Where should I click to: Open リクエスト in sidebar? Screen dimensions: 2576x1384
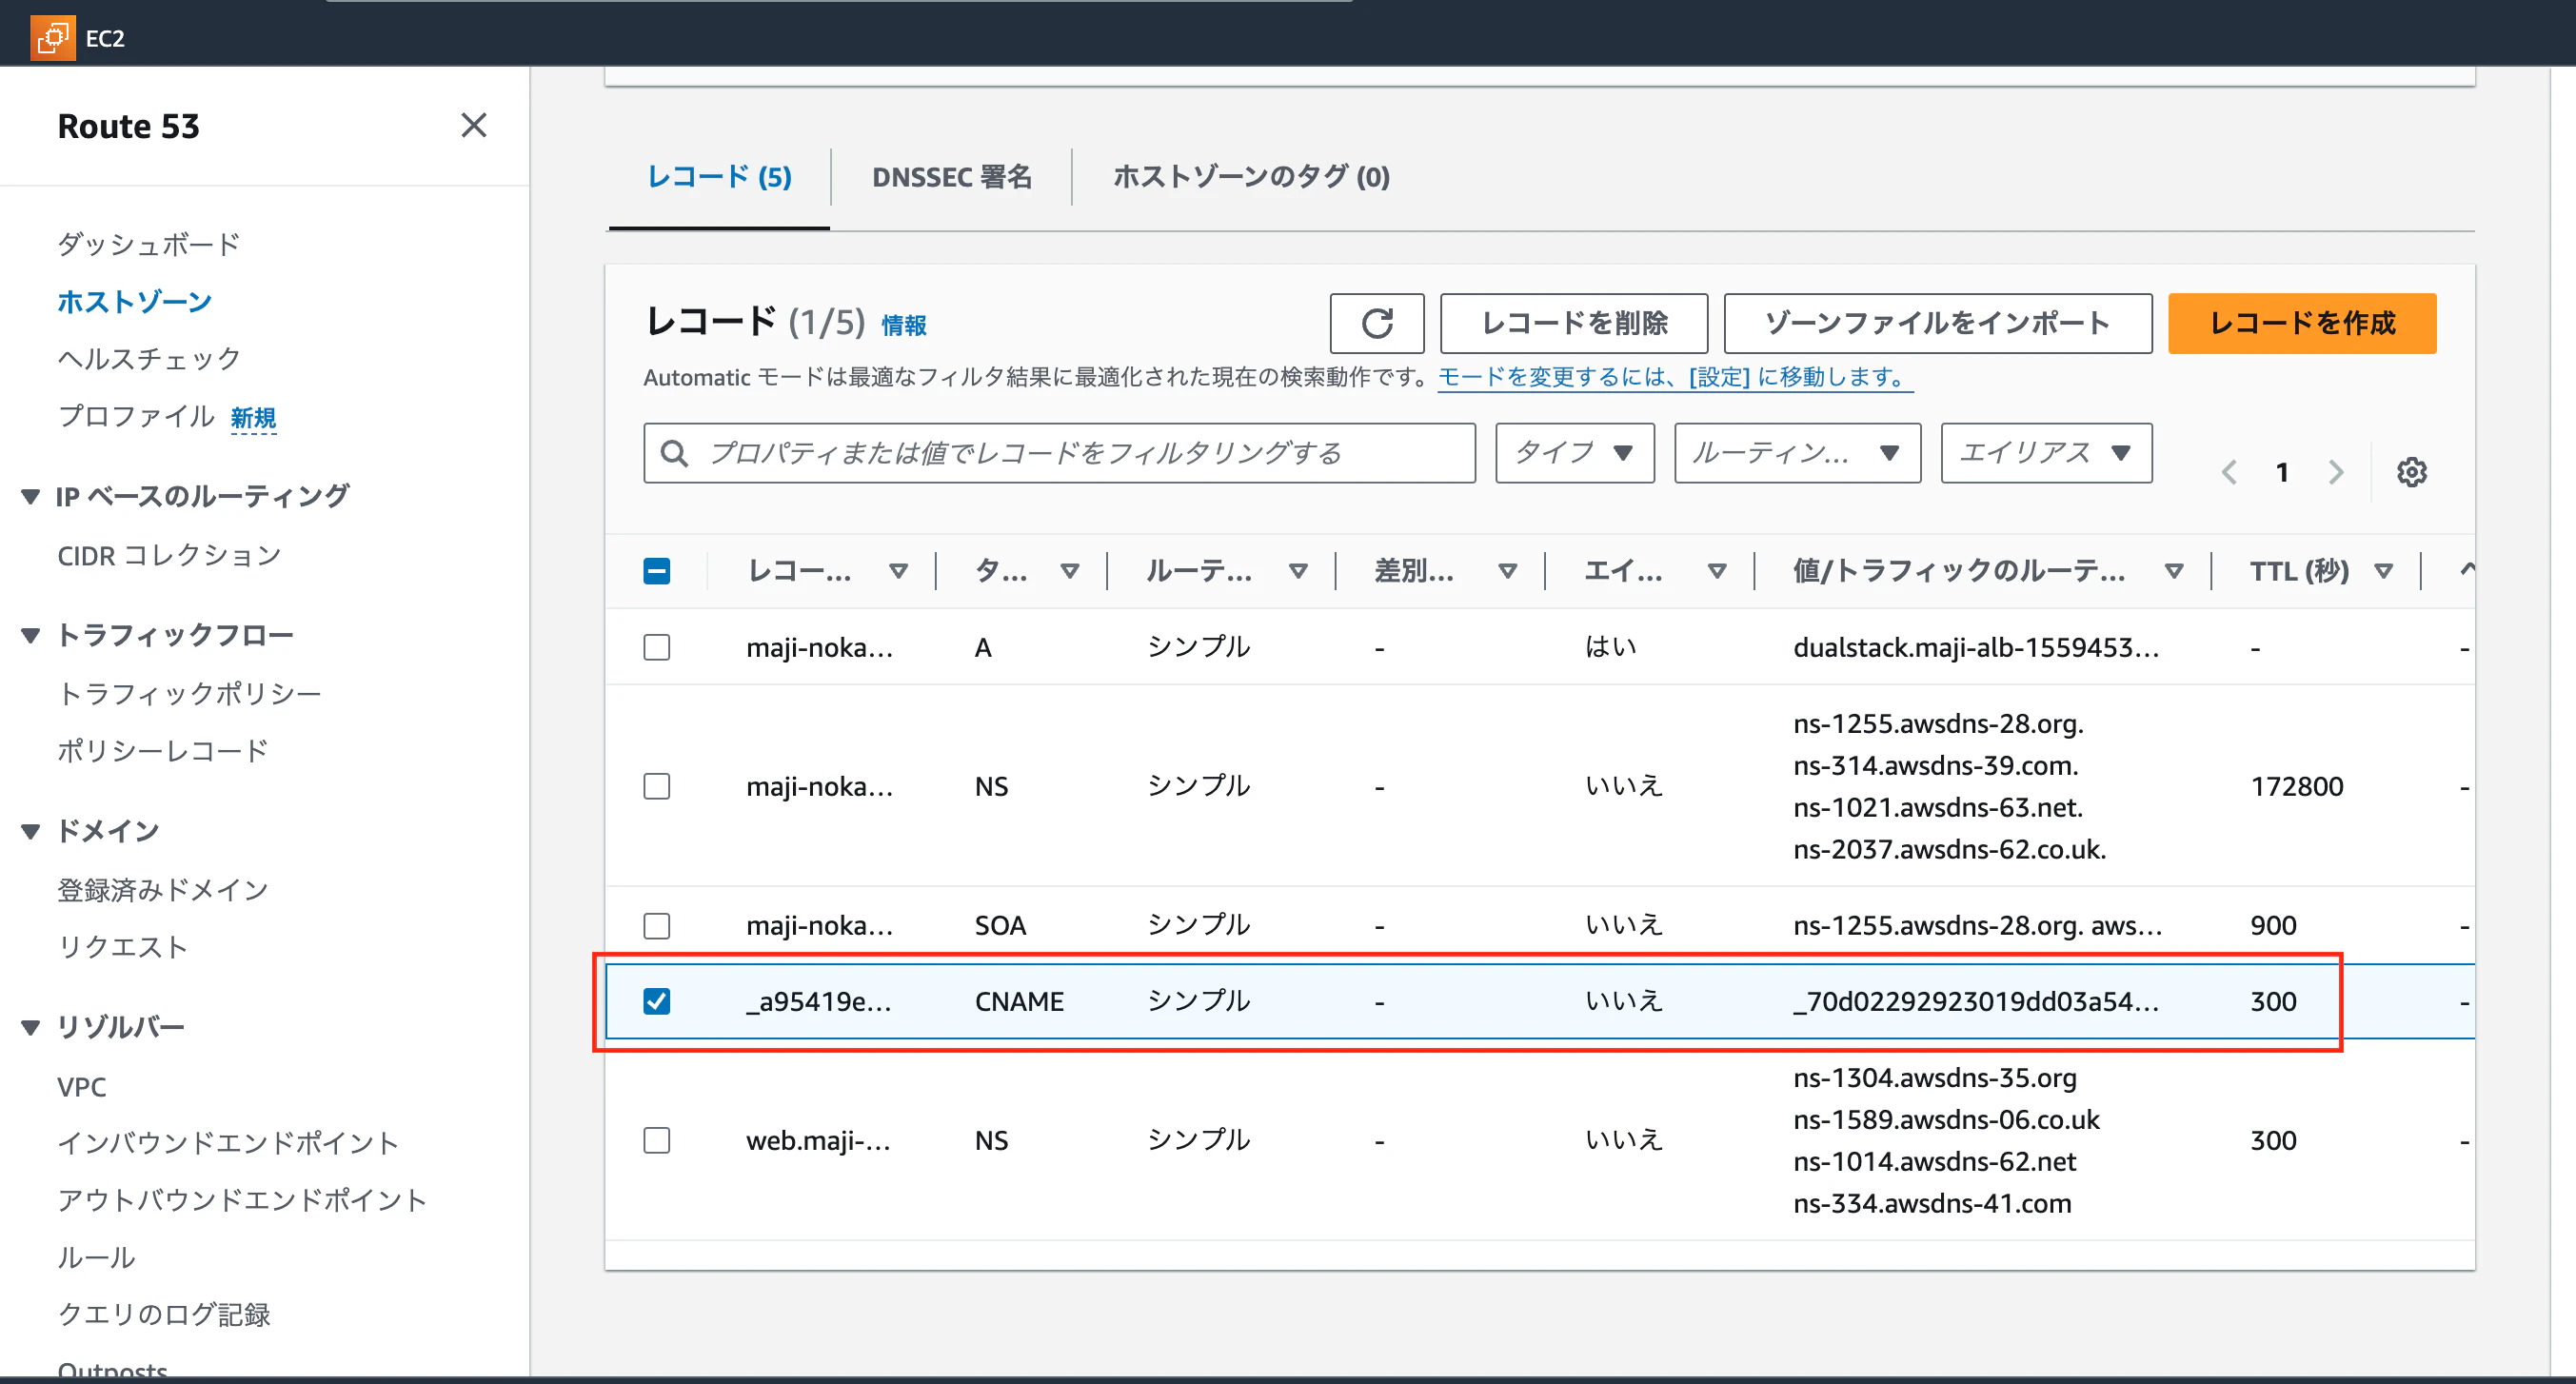[122, 946]
